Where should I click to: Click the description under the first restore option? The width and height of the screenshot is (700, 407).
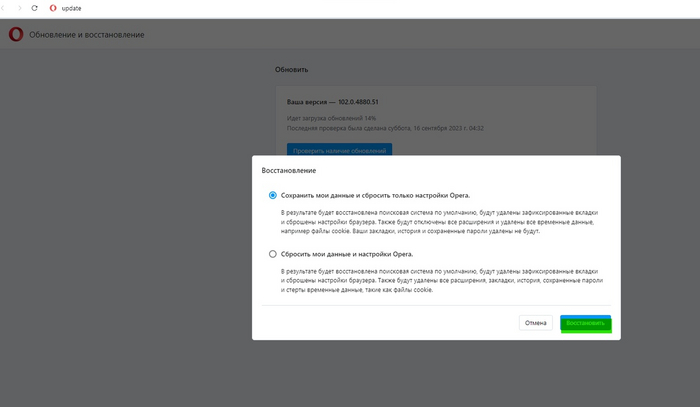point(439,222)
